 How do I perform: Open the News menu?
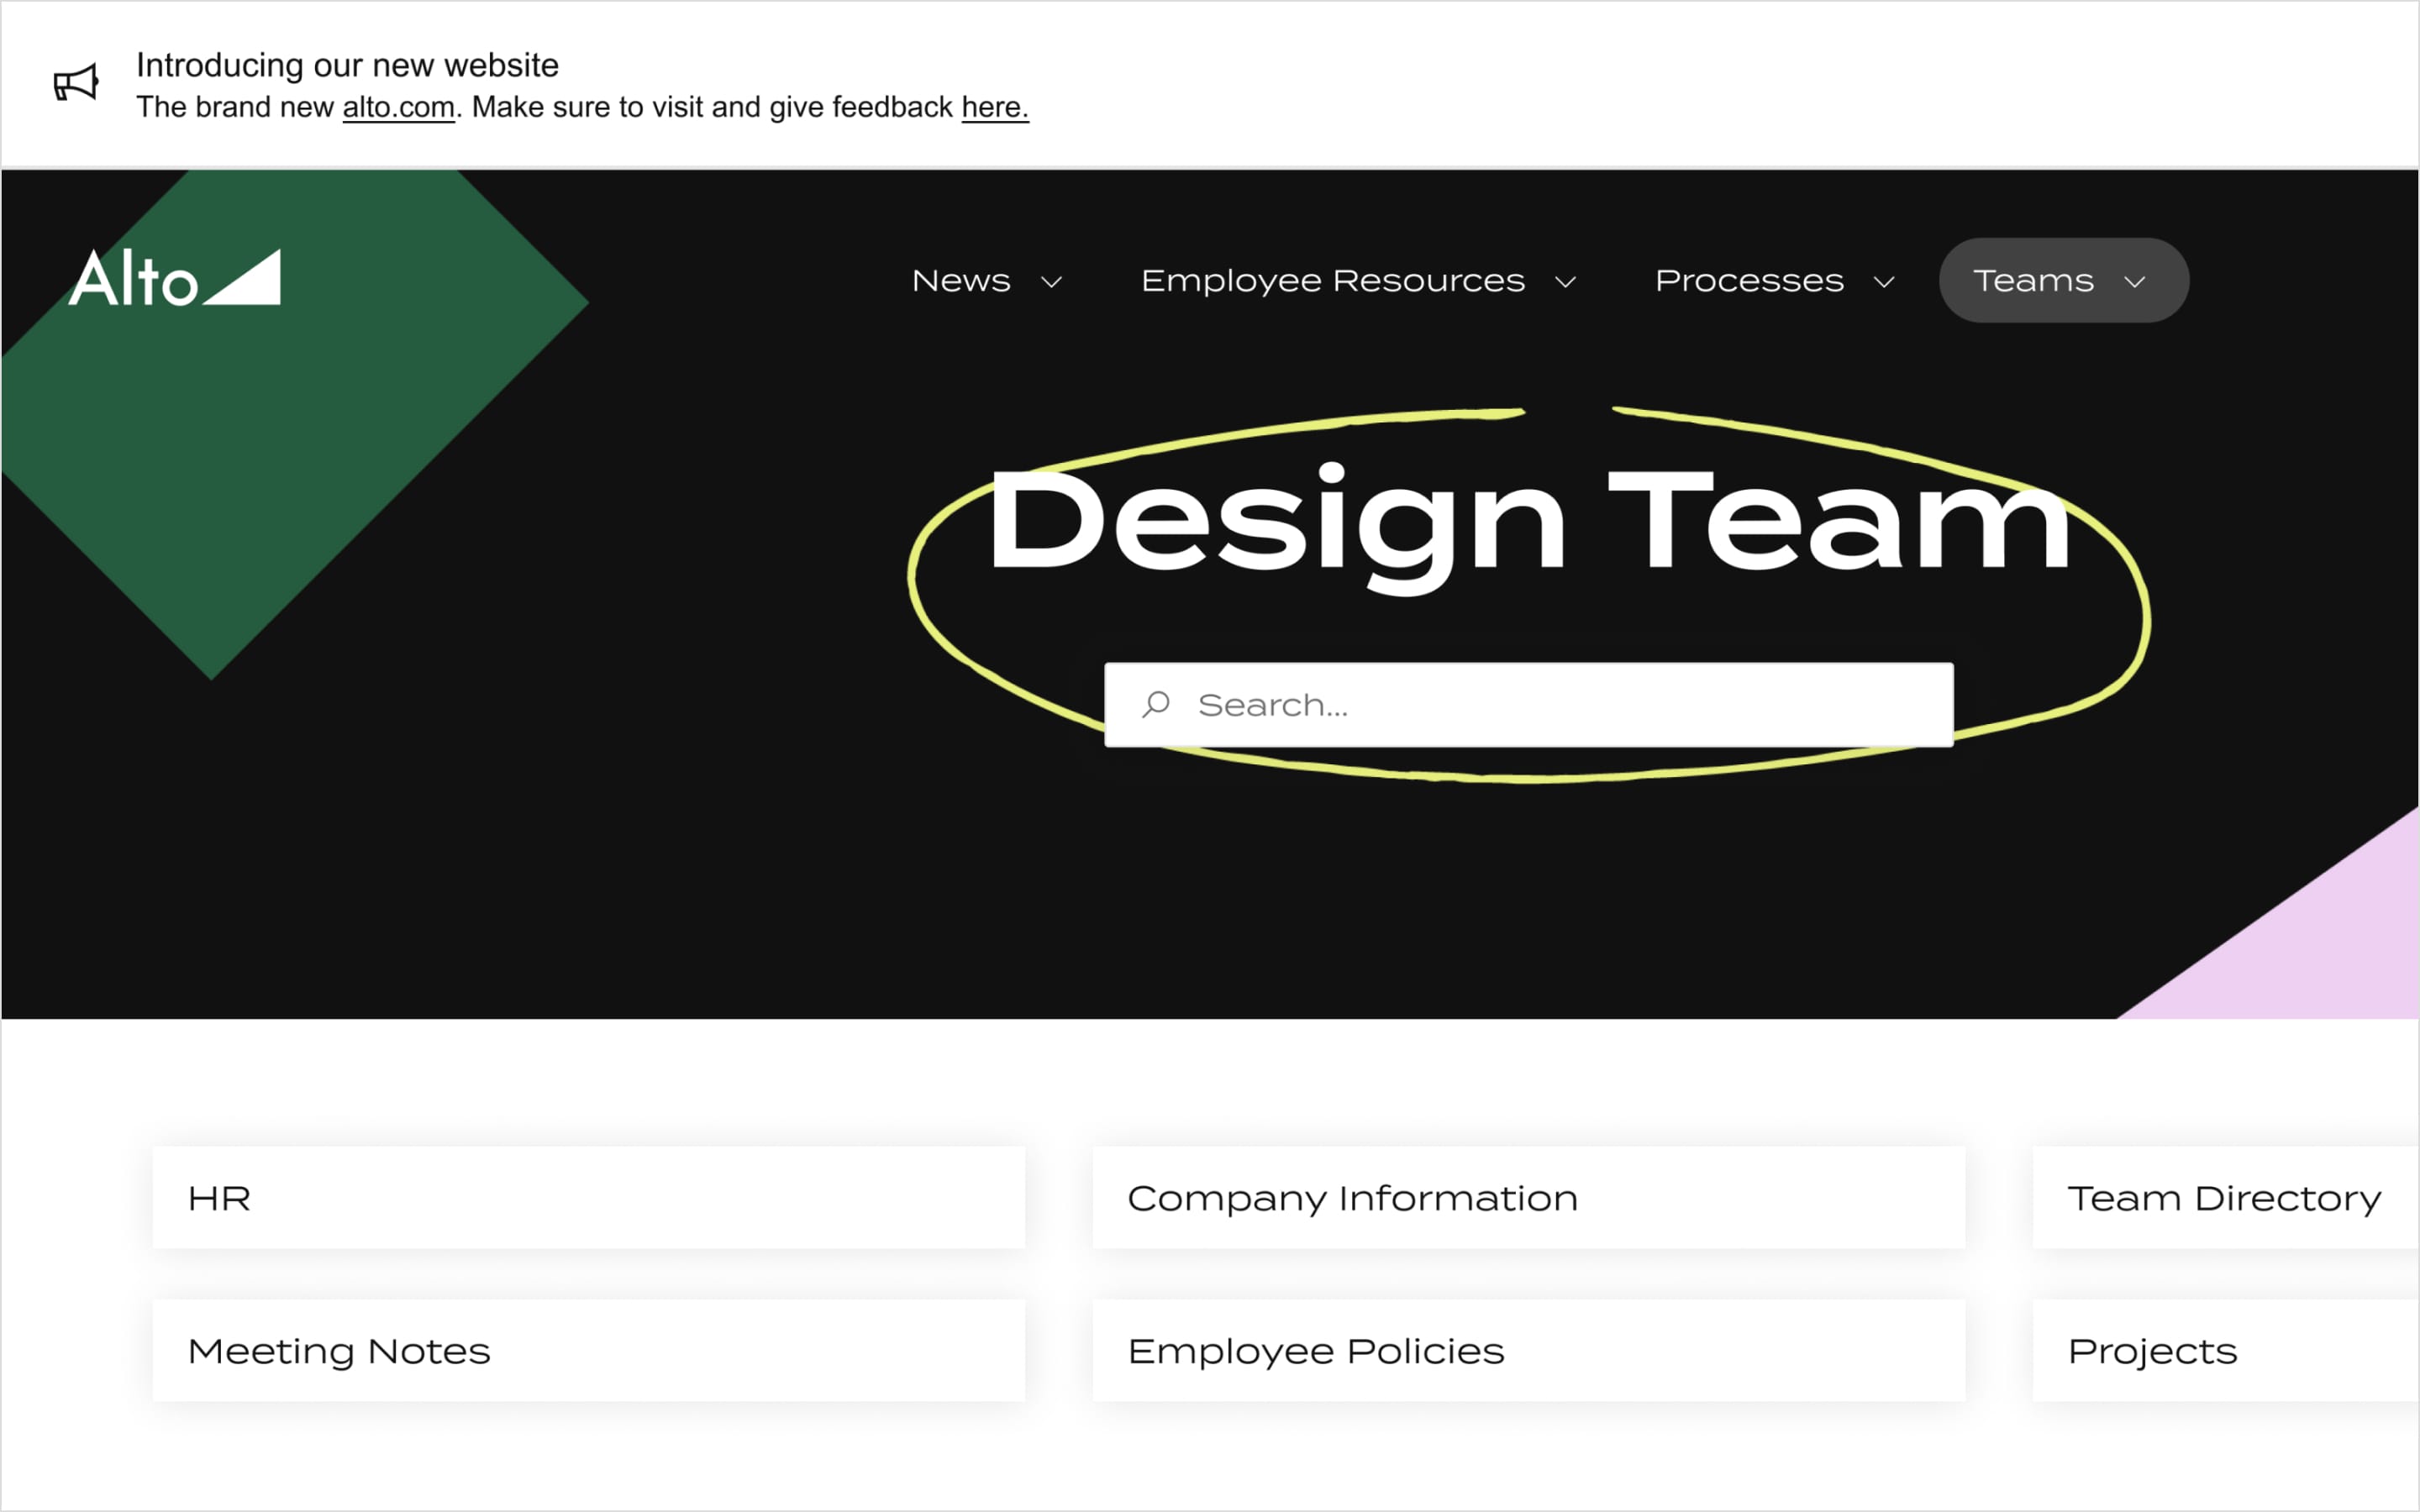coord(961,281)
